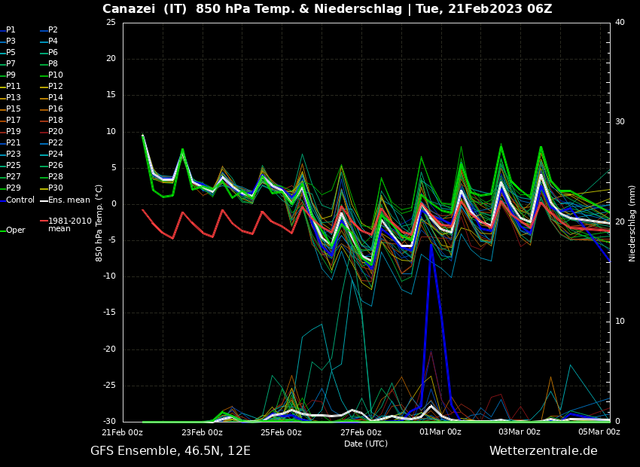The height and width of the screenshot is (467, 640).
Task: Click the '-15' temperature axis tick label
Action: 110,313
